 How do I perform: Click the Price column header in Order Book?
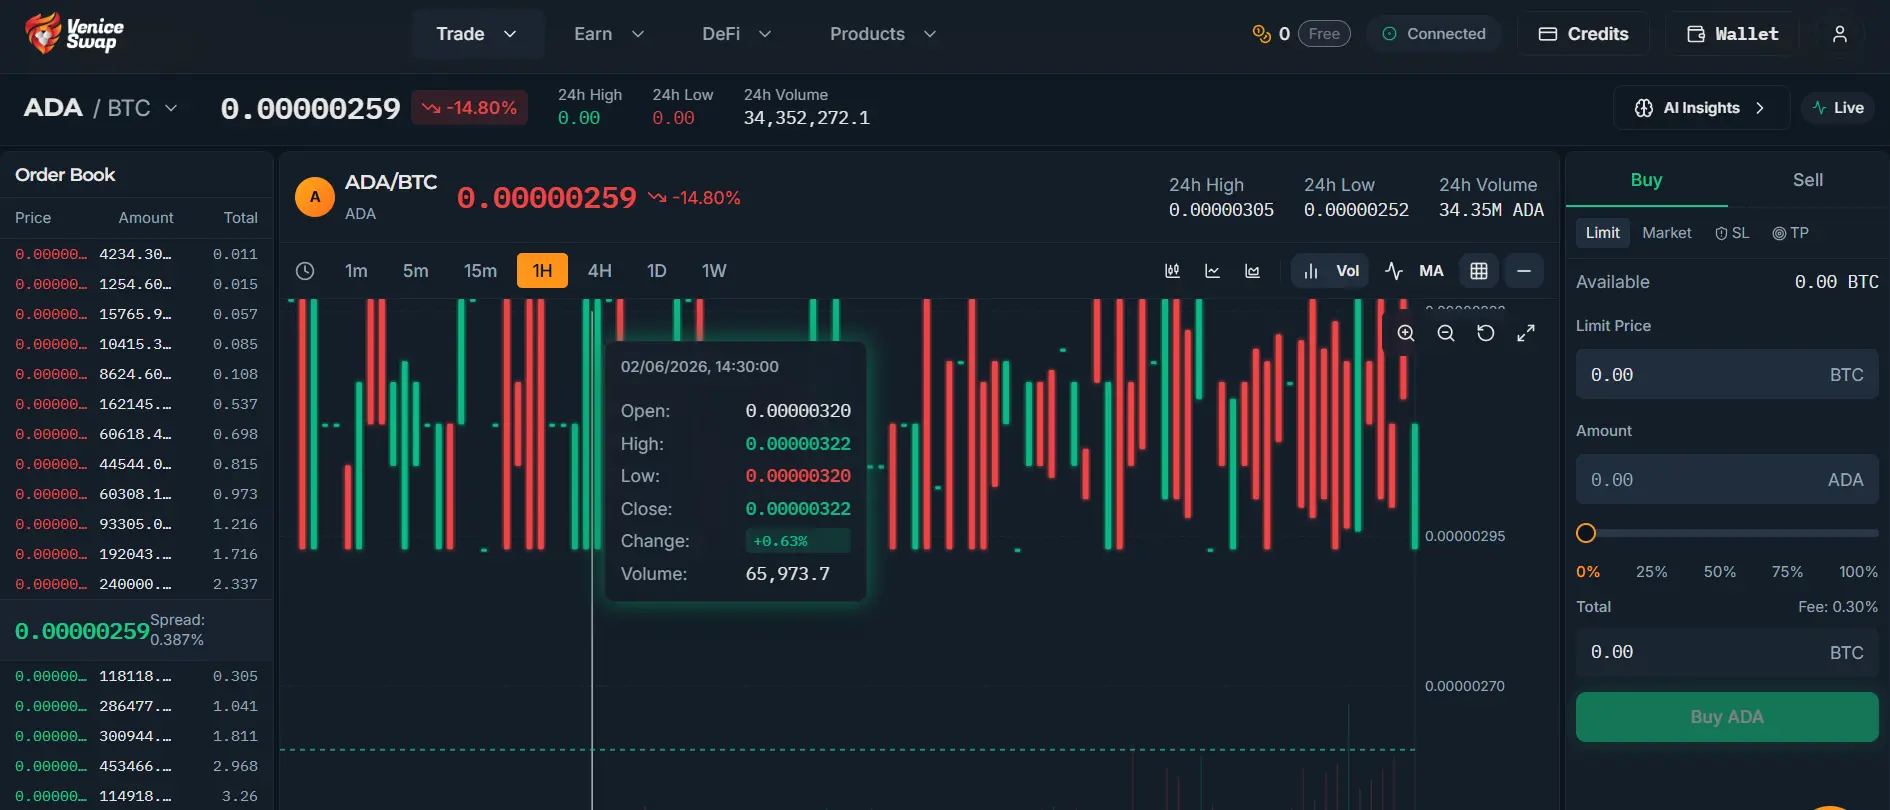(33, 218)
